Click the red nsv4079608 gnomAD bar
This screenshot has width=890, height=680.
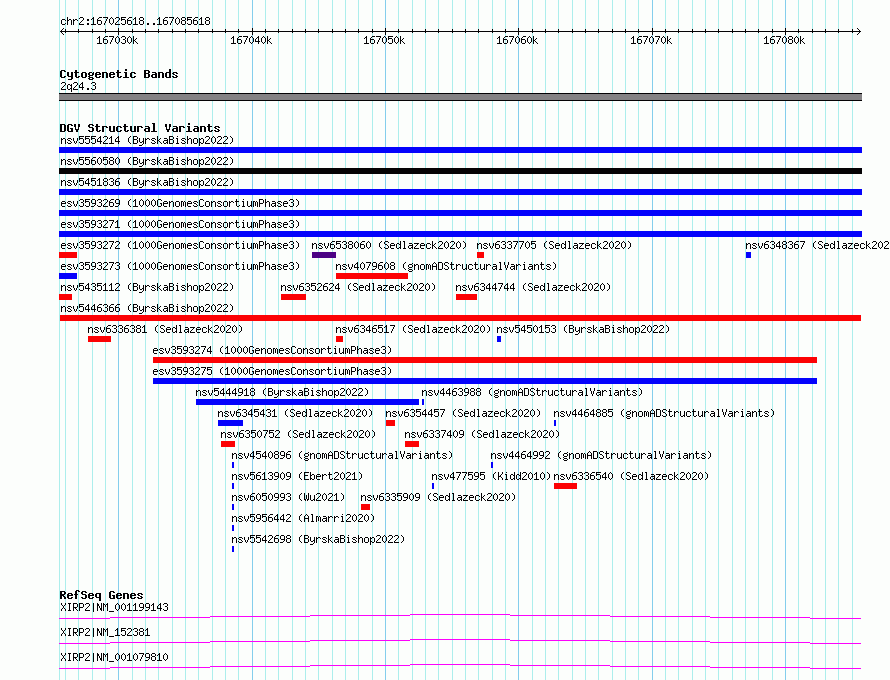pos(372,276)
